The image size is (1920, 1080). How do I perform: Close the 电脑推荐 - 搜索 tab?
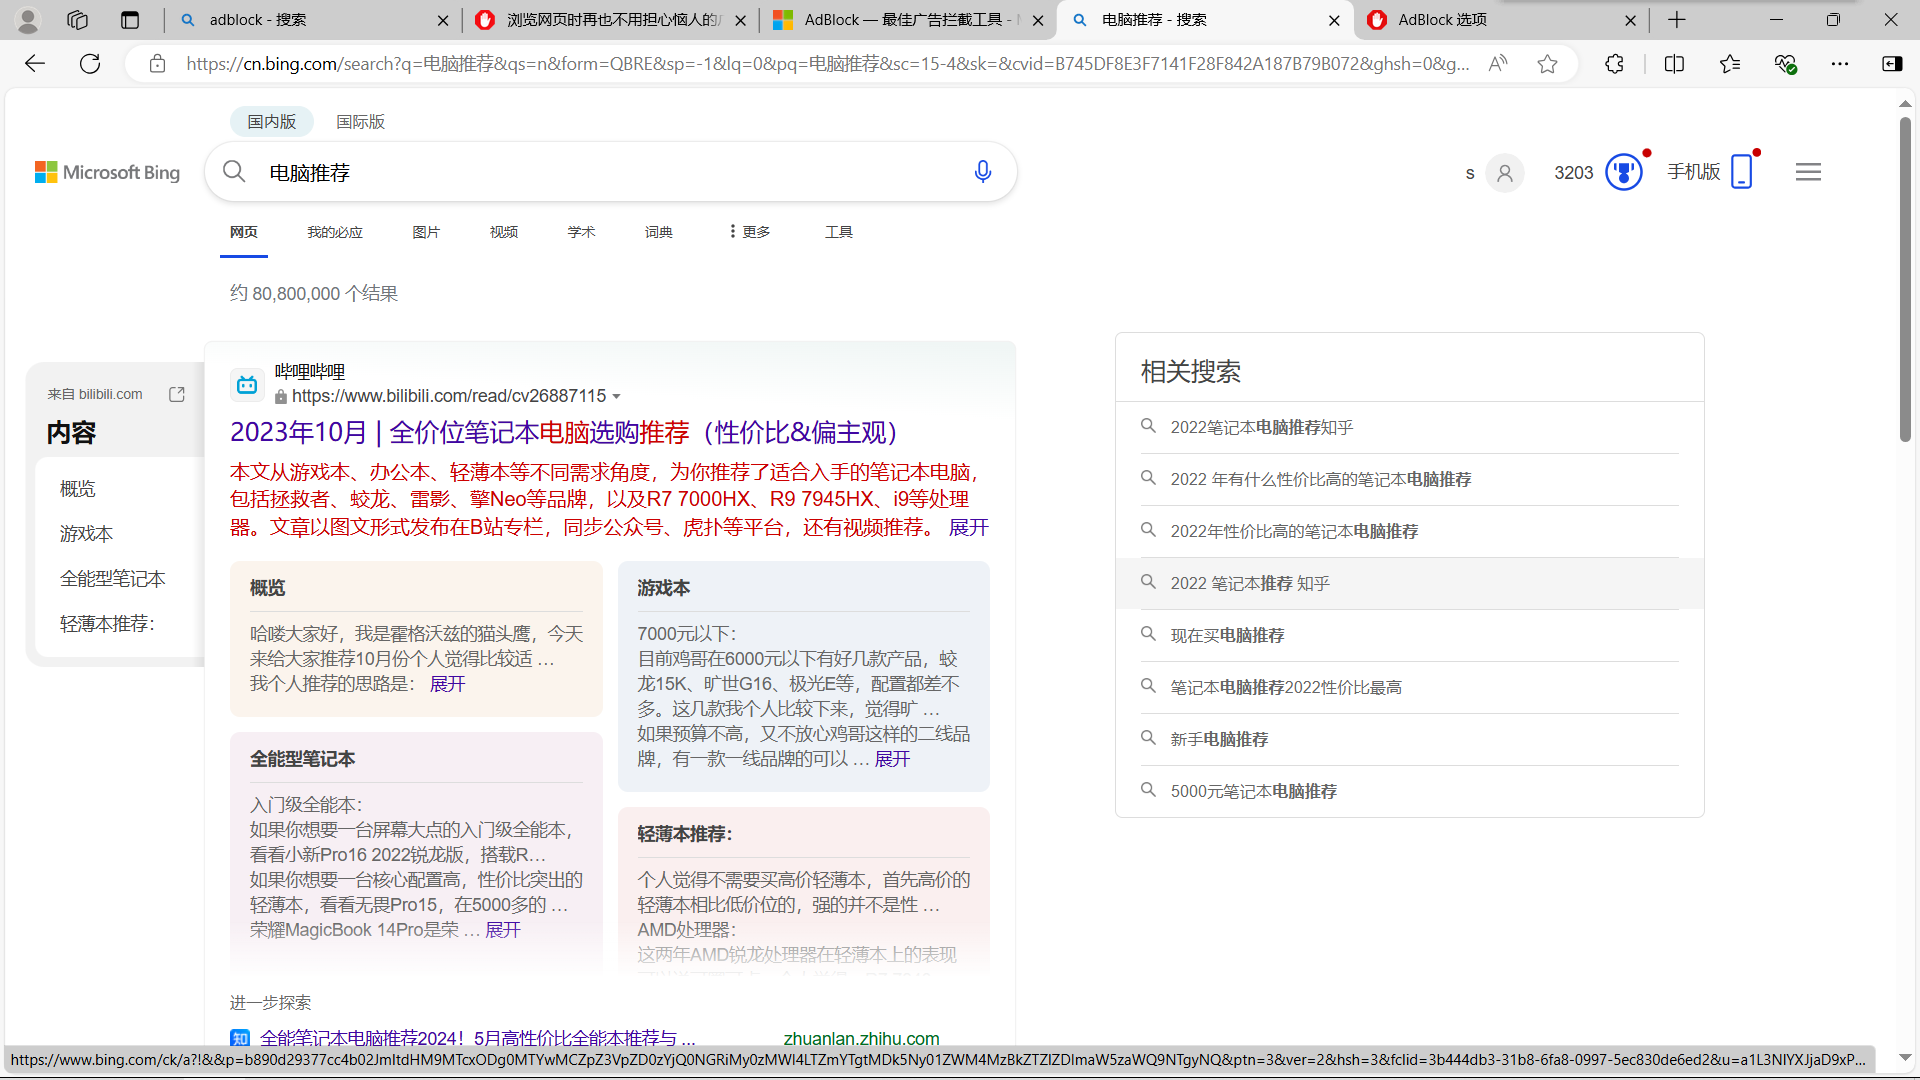tap(1334, 20)
